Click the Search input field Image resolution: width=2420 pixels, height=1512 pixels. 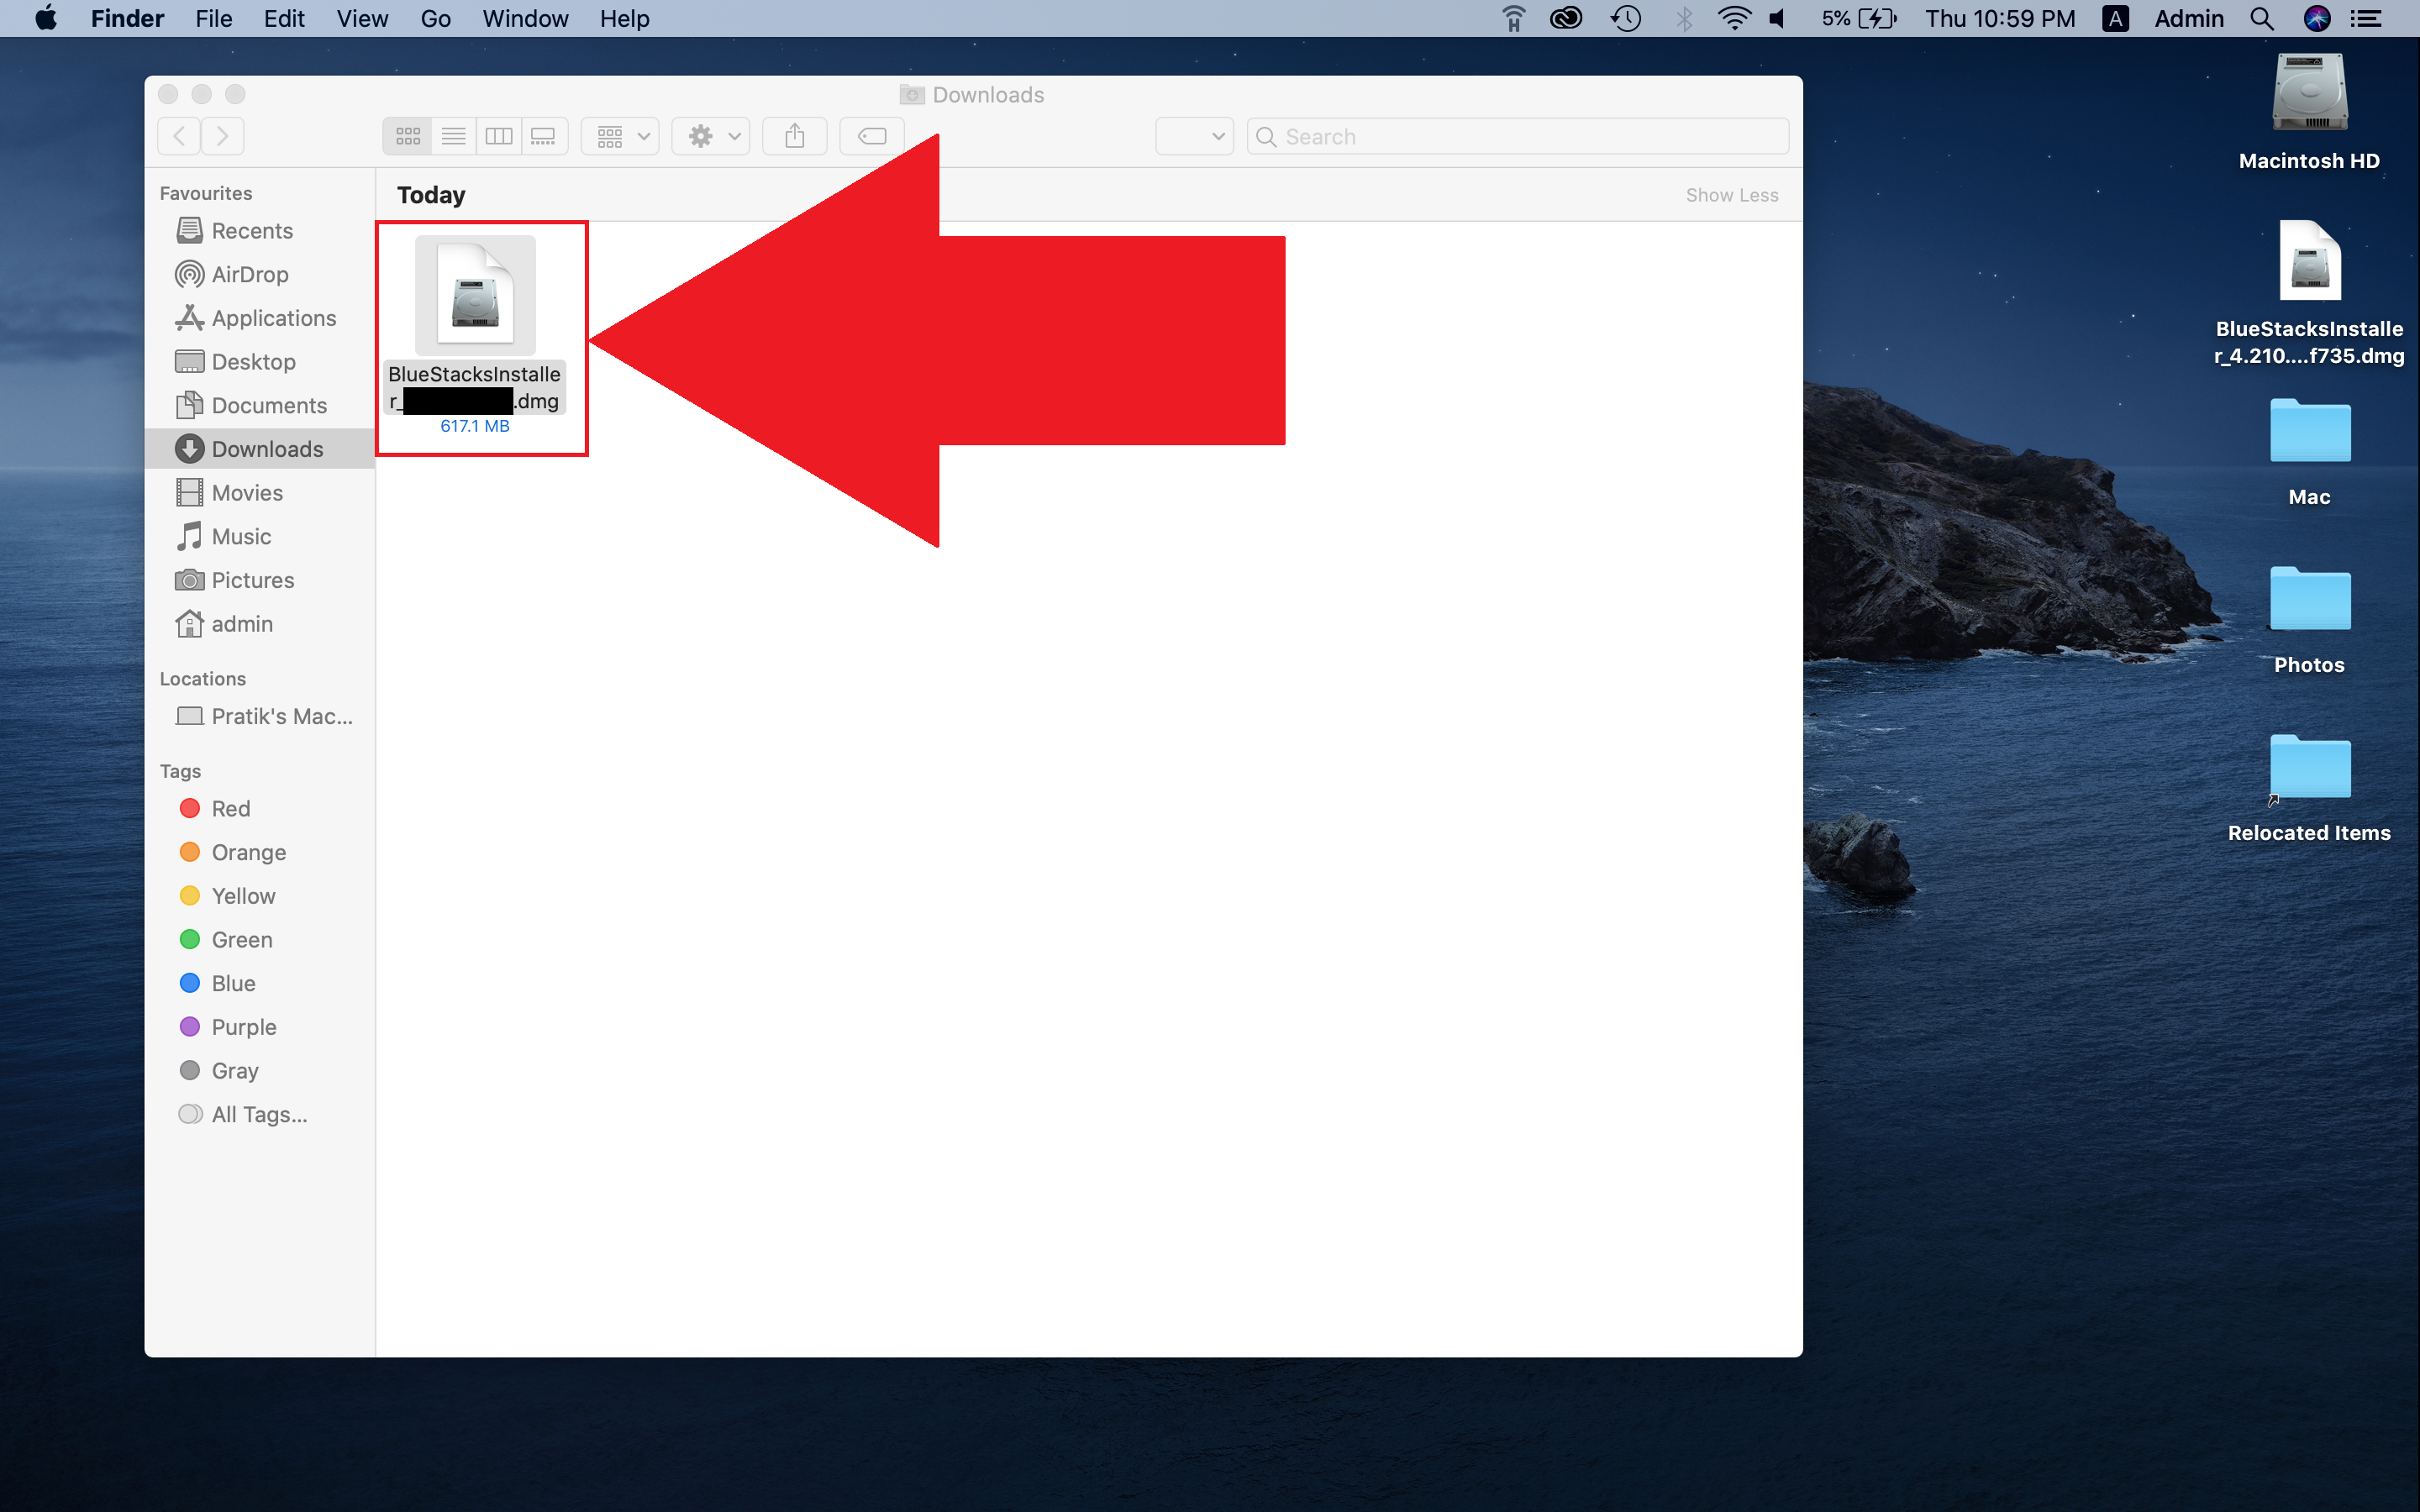click(x=1511, y=134)
